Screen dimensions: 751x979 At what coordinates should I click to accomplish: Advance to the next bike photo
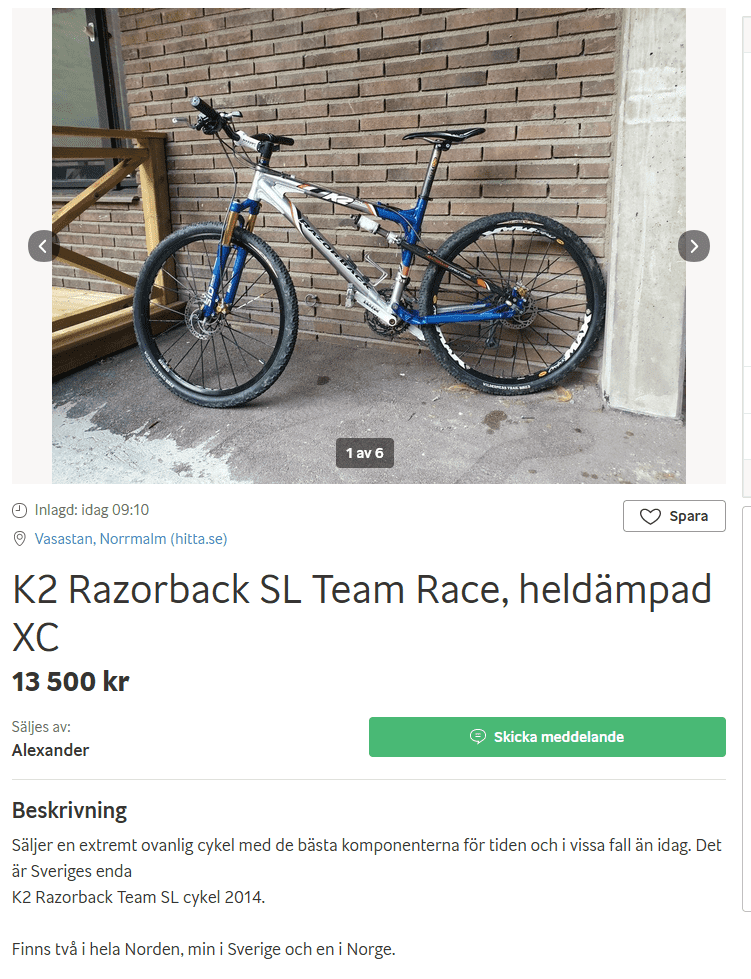pyautogui.click(x=694, y=246)
